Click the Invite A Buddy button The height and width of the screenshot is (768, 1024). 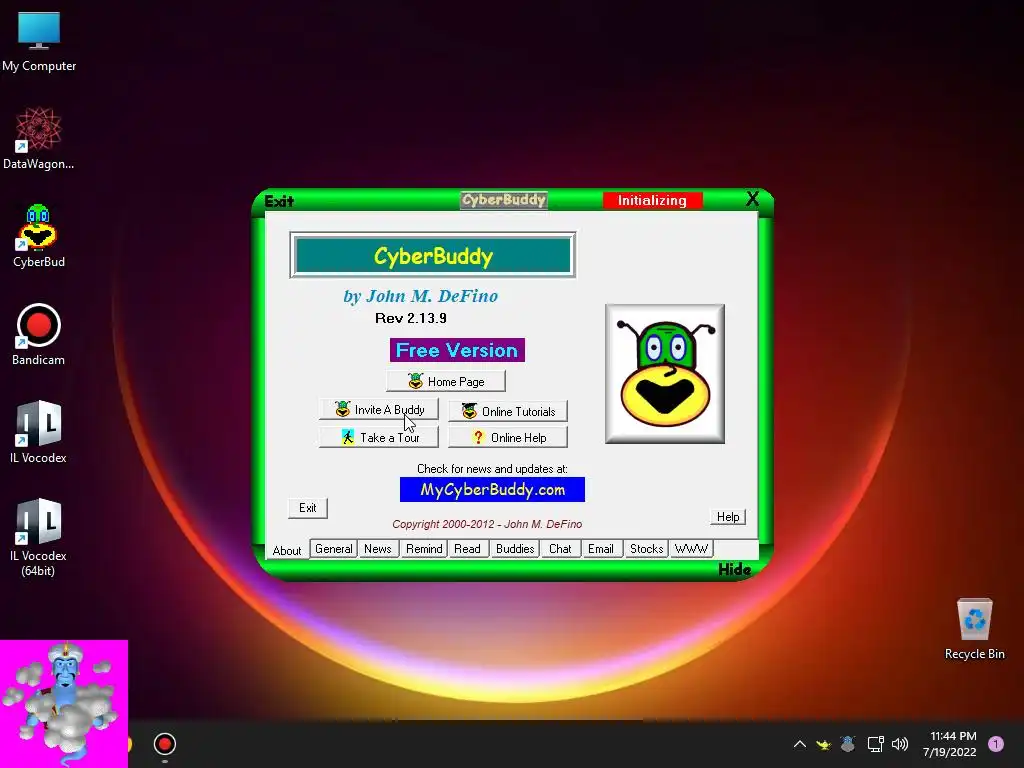(379, 409)
